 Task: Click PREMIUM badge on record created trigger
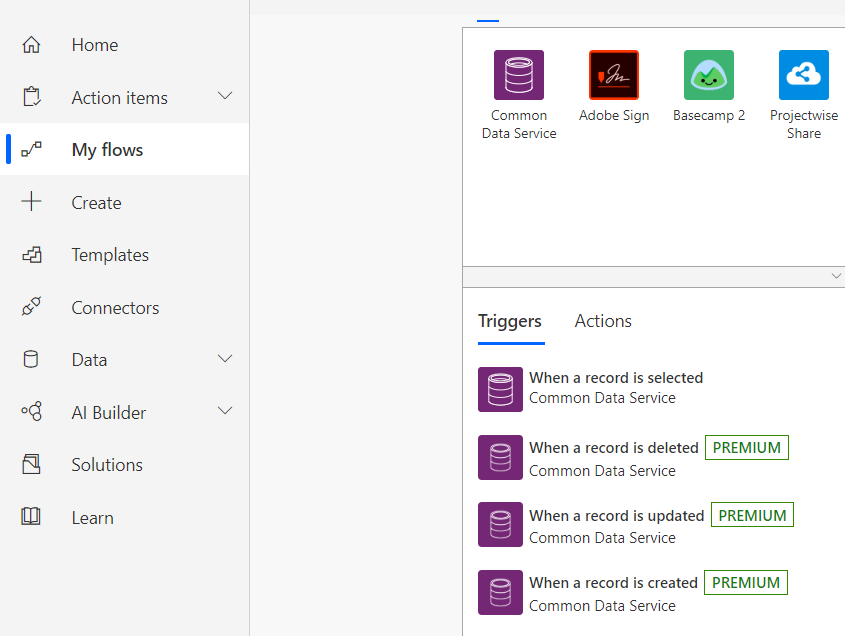pyautogui.click(x=746, y=583)
